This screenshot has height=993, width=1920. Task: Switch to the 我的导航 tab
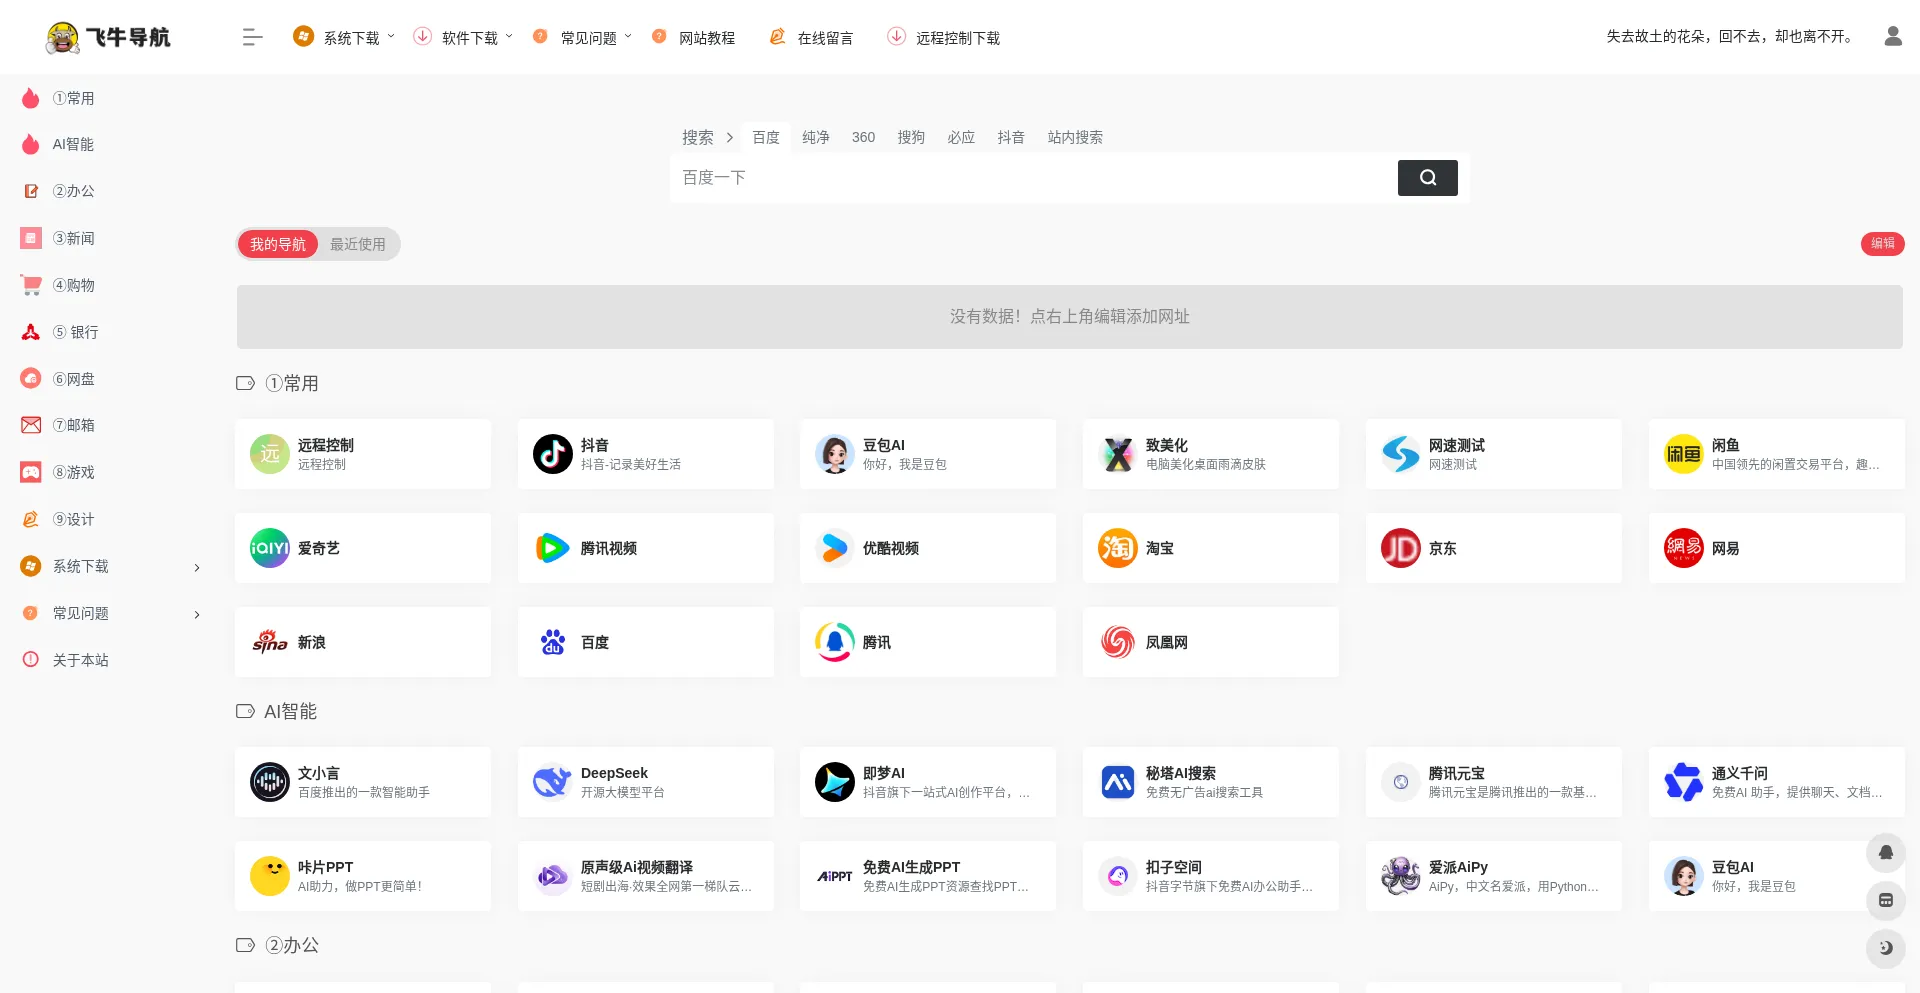[x=278, y=244]
